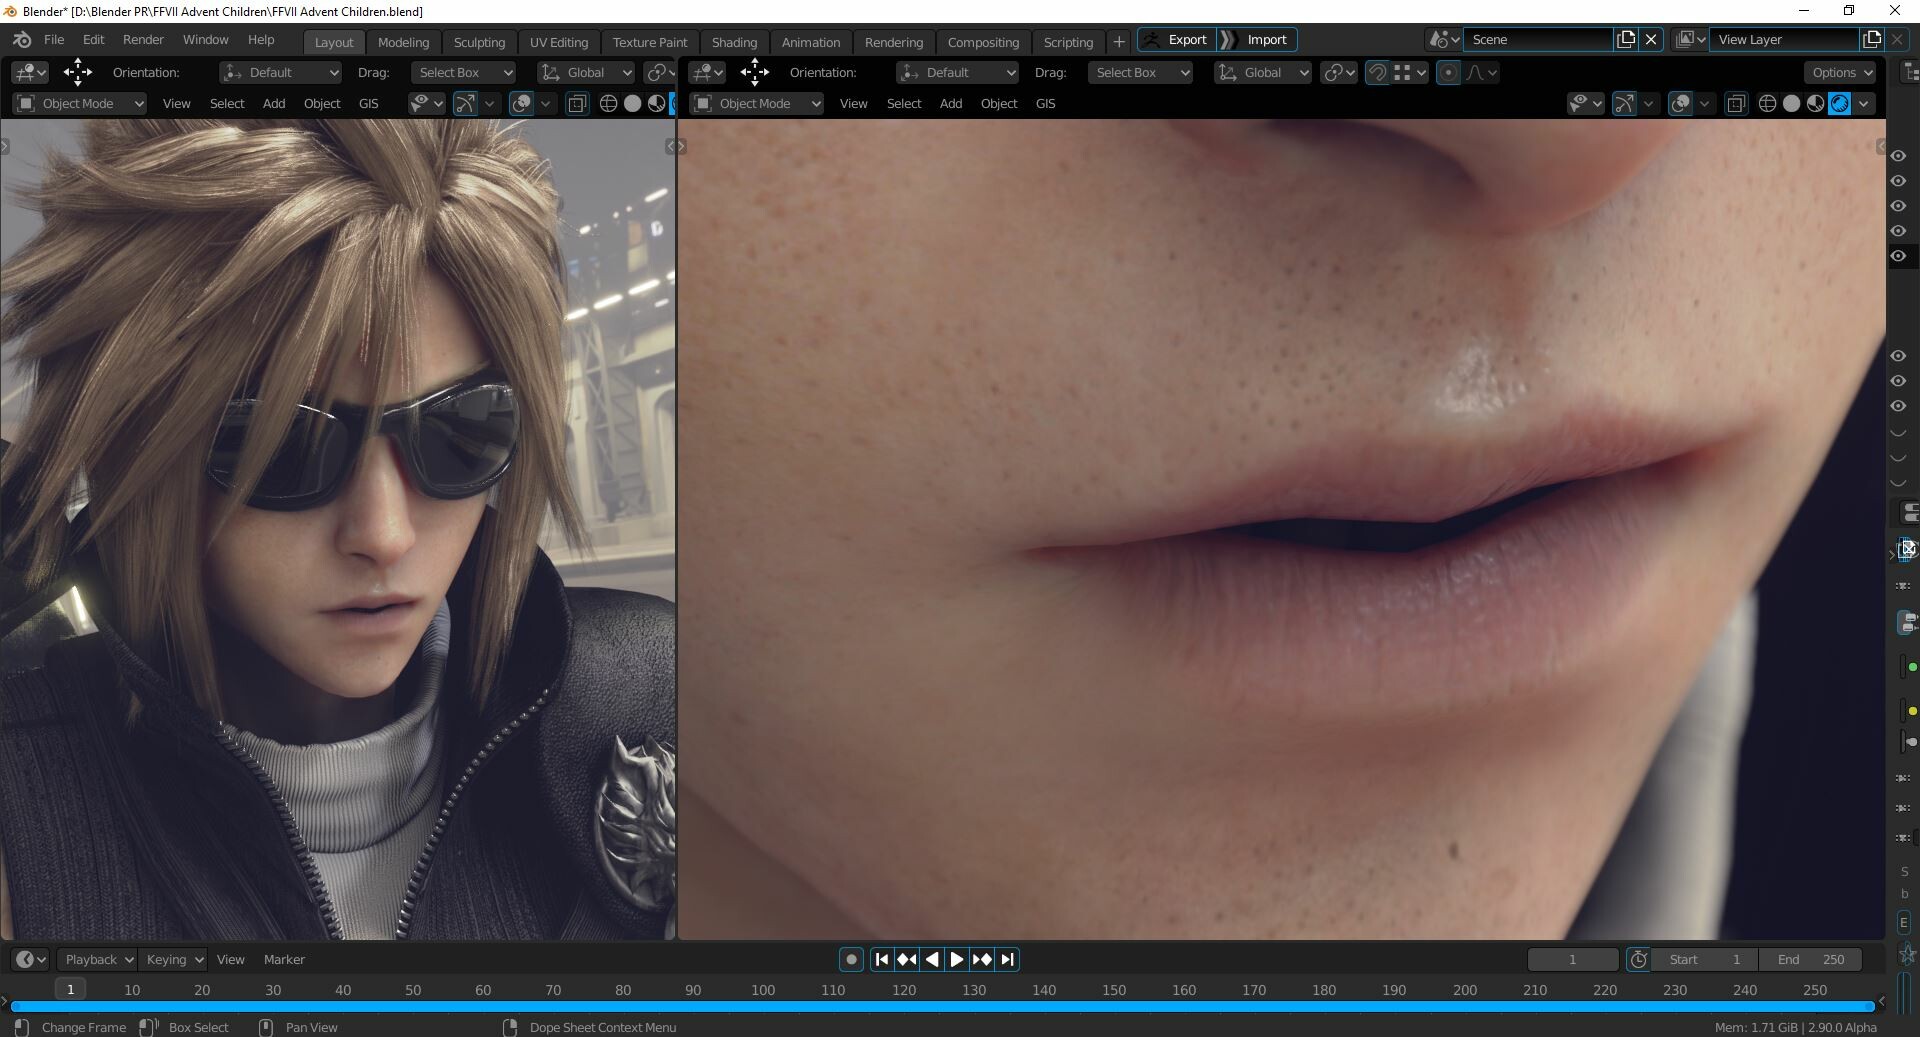The width and height of the screenshot is (1920, 1037).
Task: Toggle X-ray in left viewport
Action: pyautogui.click(x=577, y=103)
